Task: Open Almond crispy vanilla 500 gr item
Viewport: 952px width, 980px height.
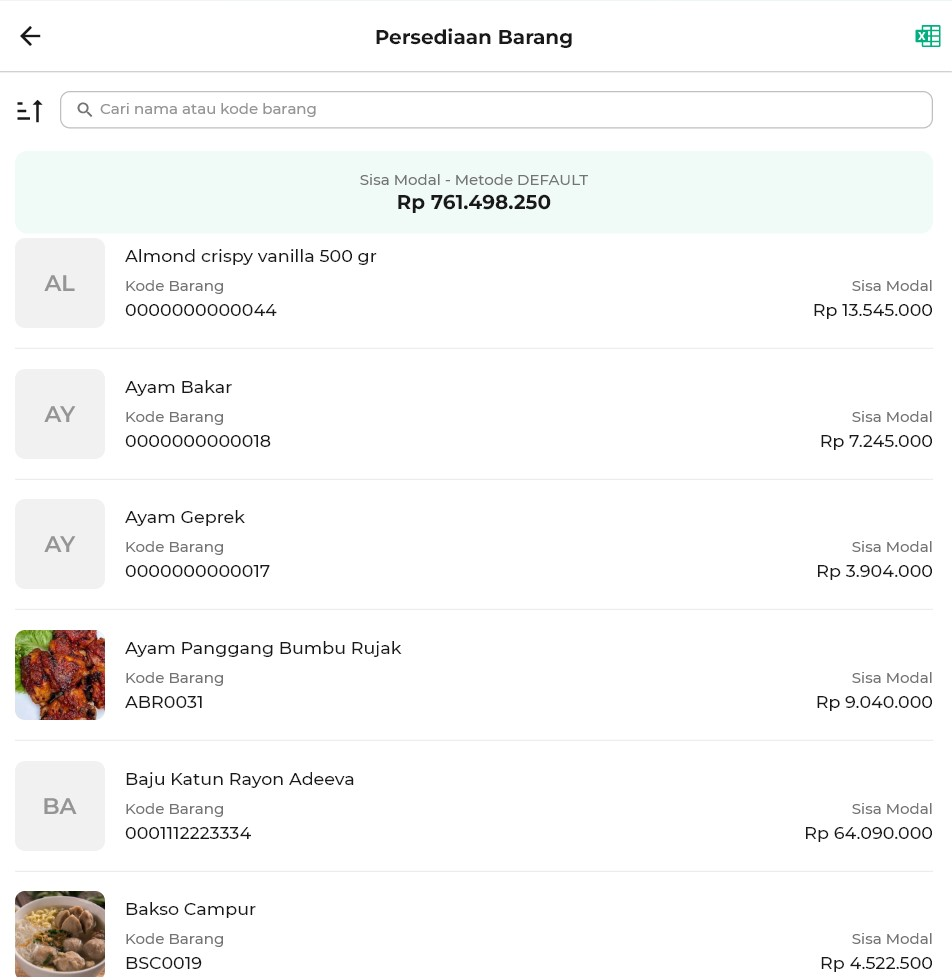Action: pos(251,256)
